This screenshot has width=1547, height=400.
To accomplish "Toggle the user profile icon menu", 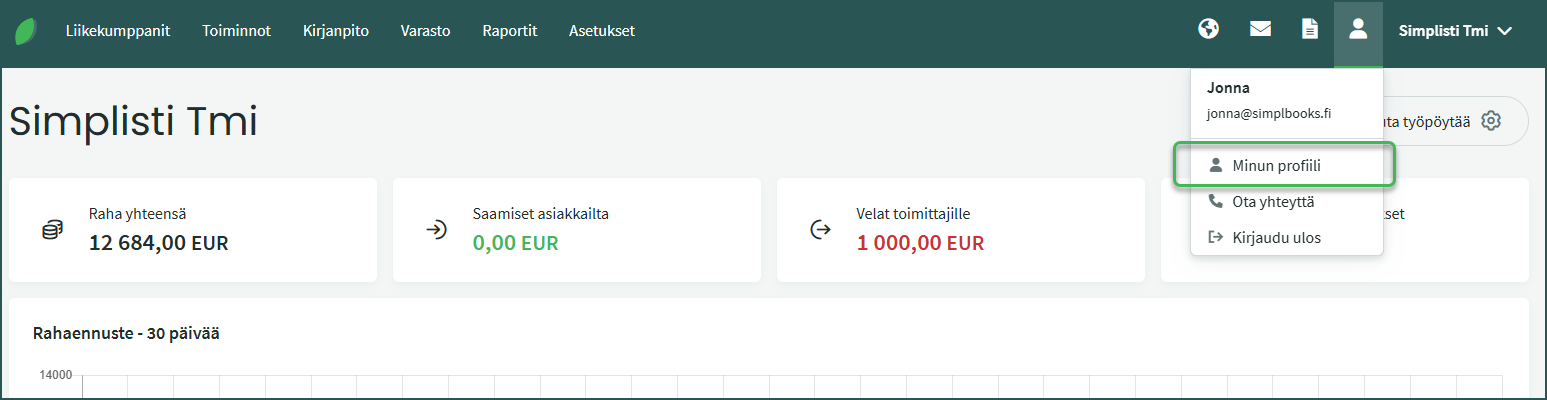I will click(1358, 30).
